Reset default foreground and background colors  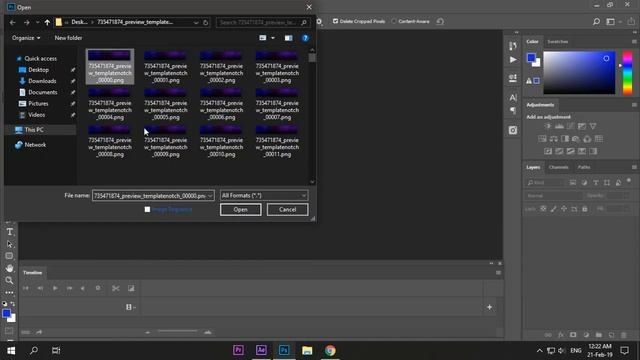point(4,304)
